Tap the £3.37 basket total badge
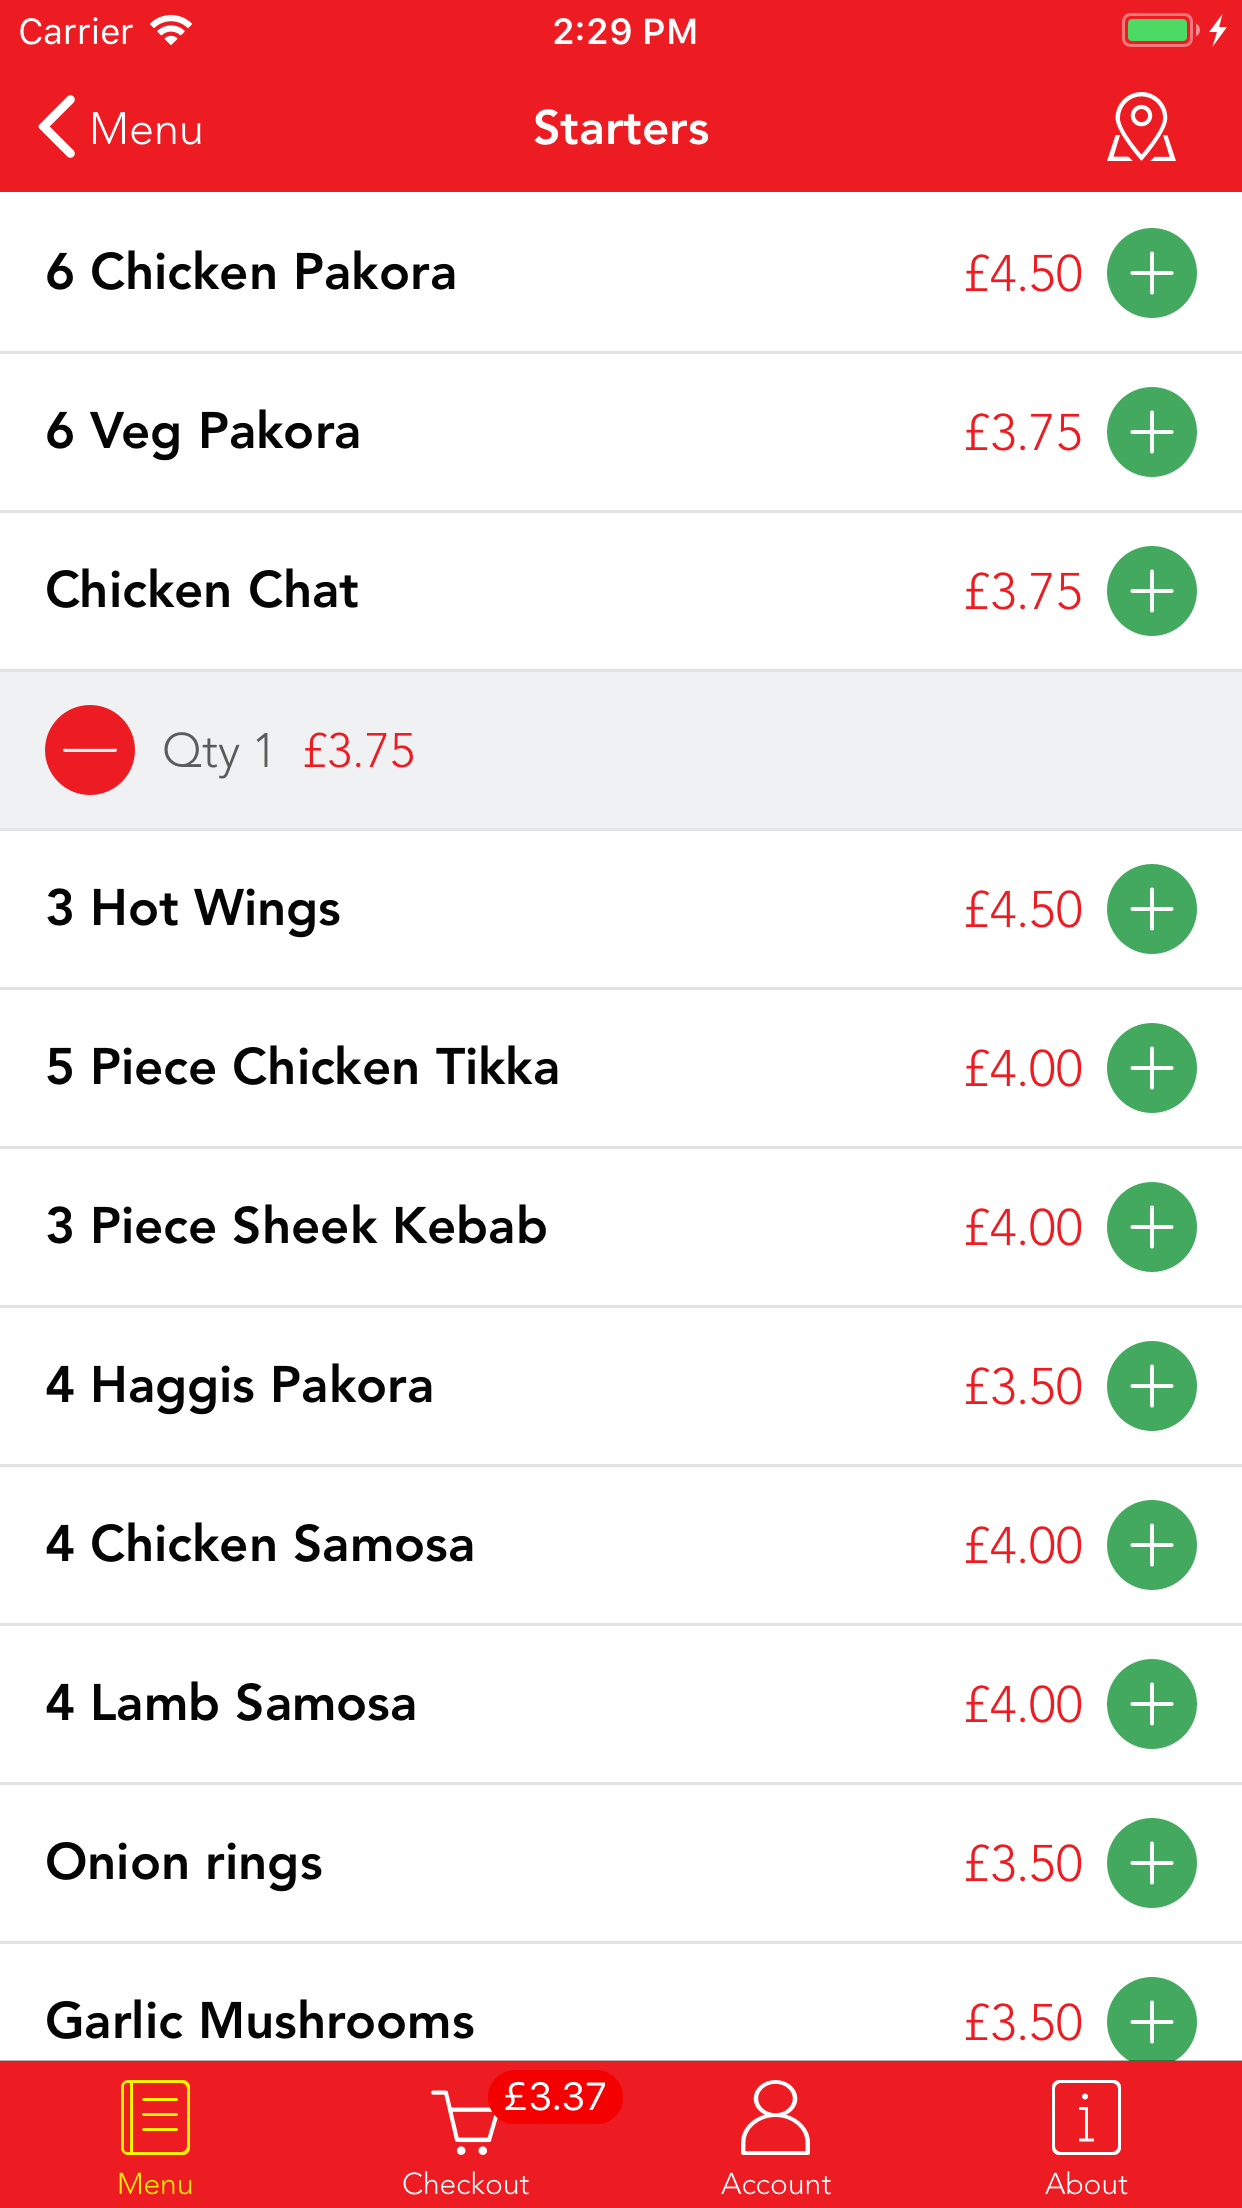Image resolution: width=1242 pixels, height=2208 pixels. pos(555,2096)
